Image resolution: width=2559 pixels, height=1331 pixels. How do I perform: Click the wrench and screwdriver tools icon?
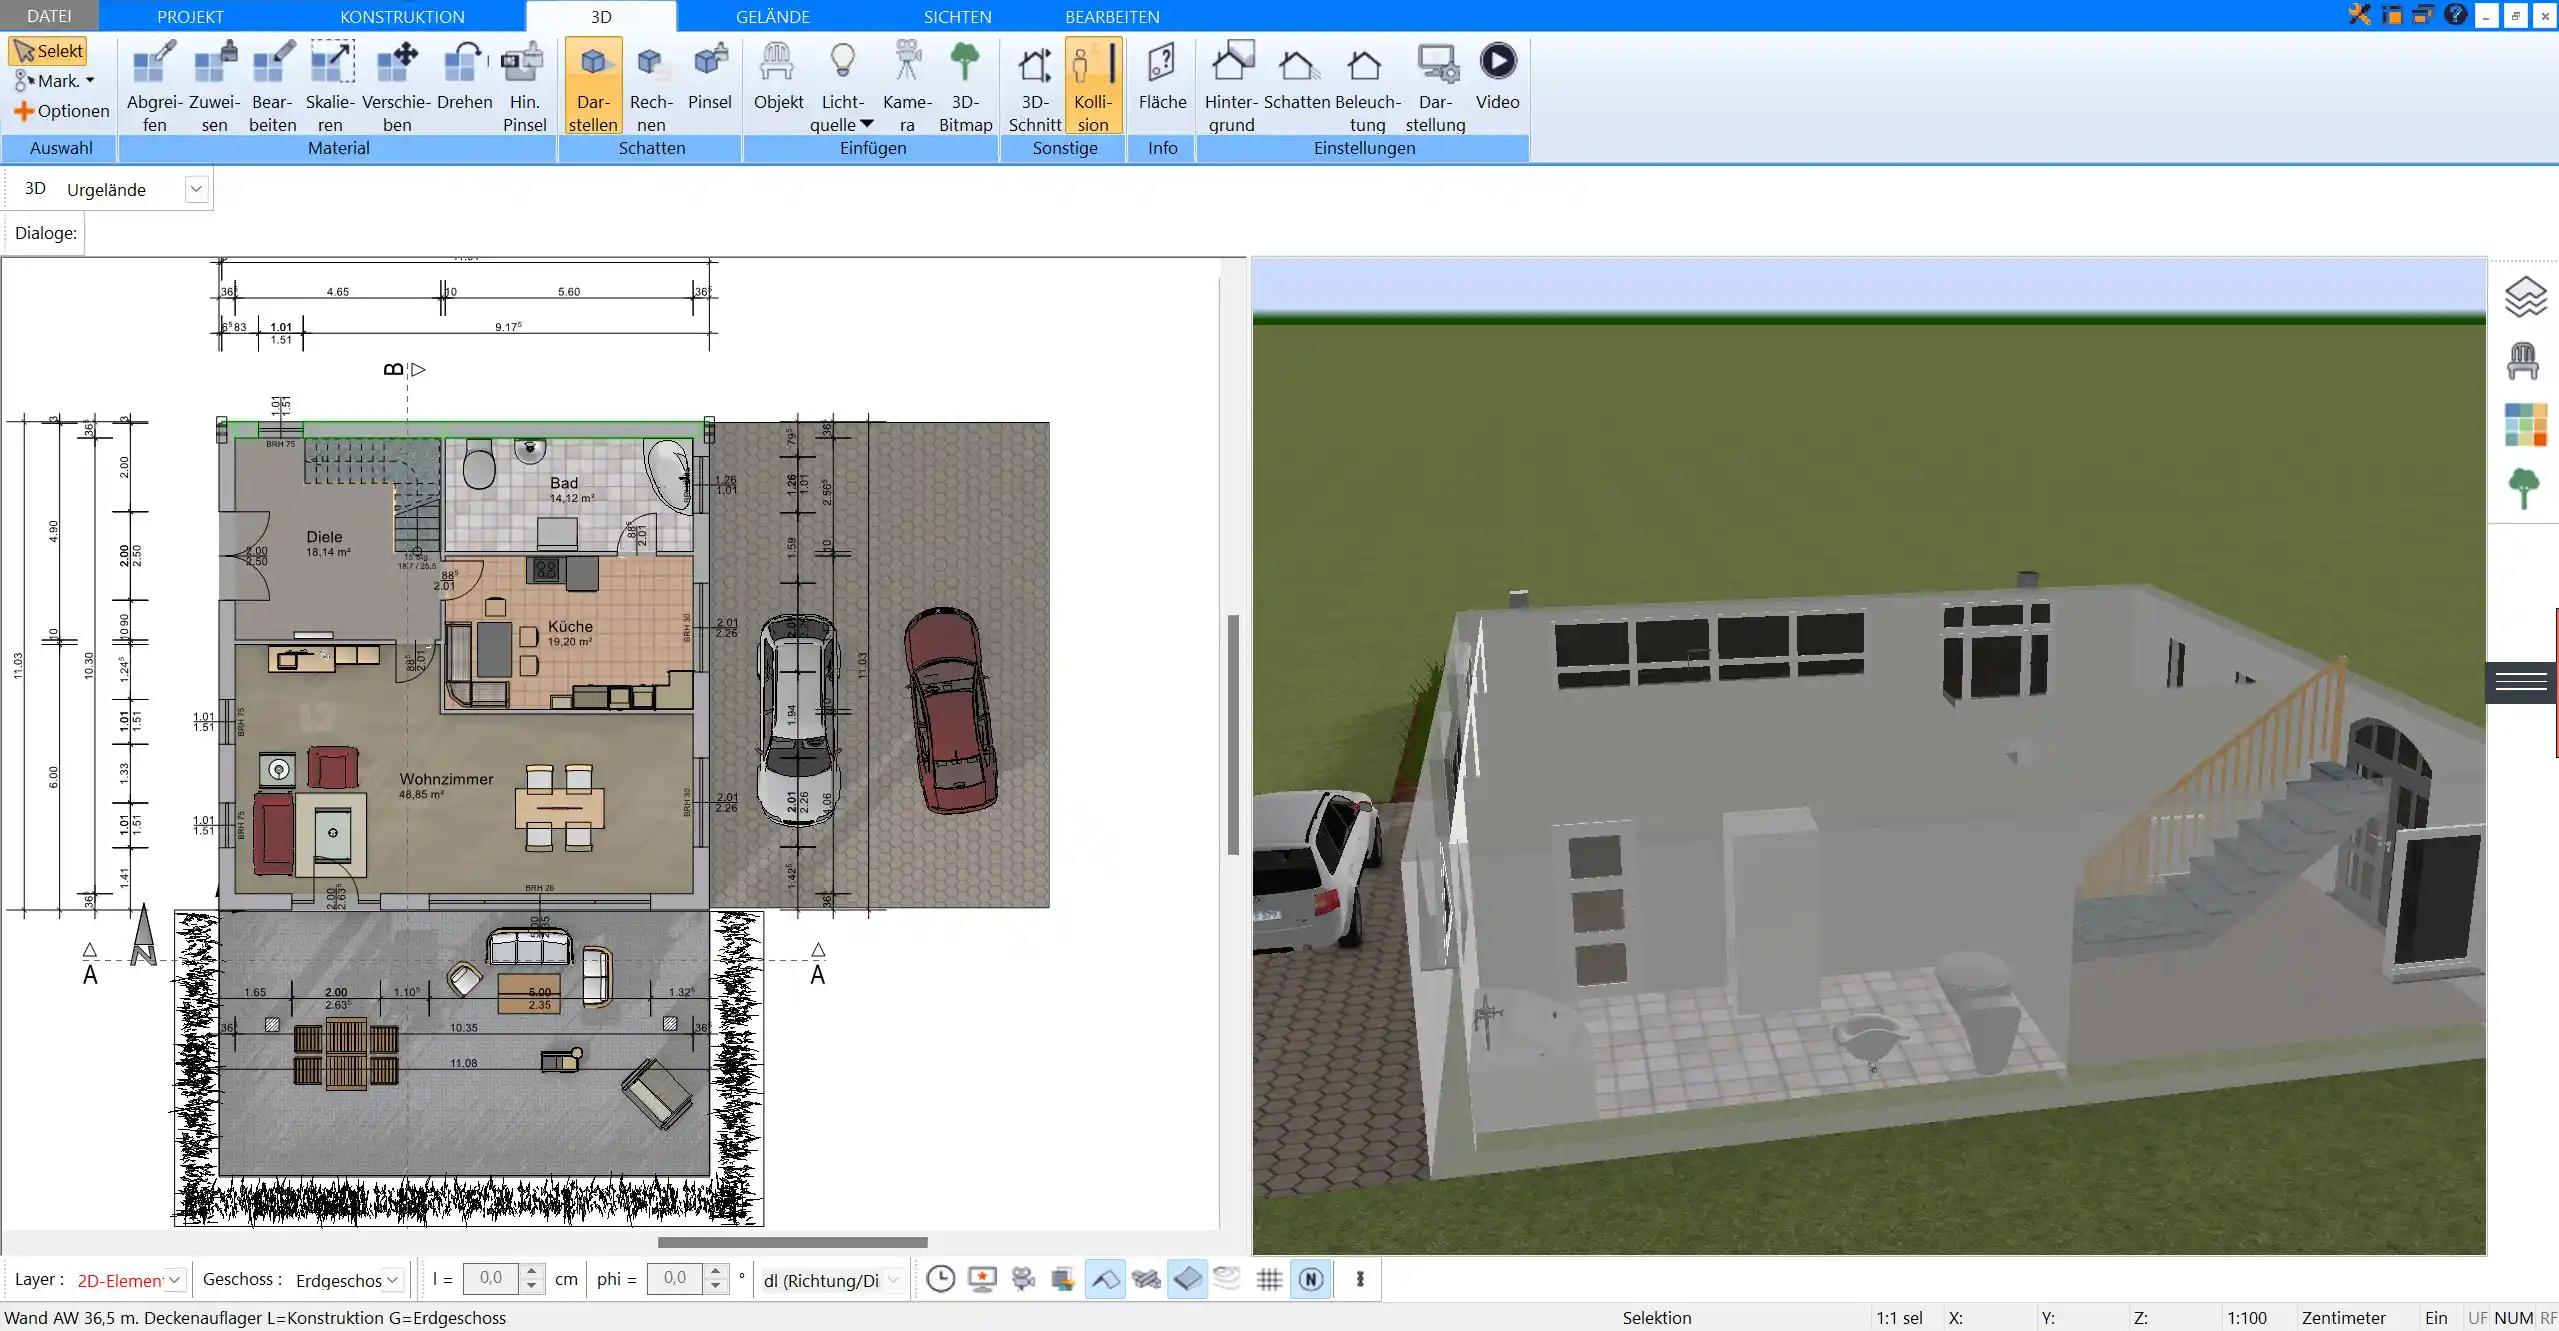pyautogui.click(x=2360, y=15)
